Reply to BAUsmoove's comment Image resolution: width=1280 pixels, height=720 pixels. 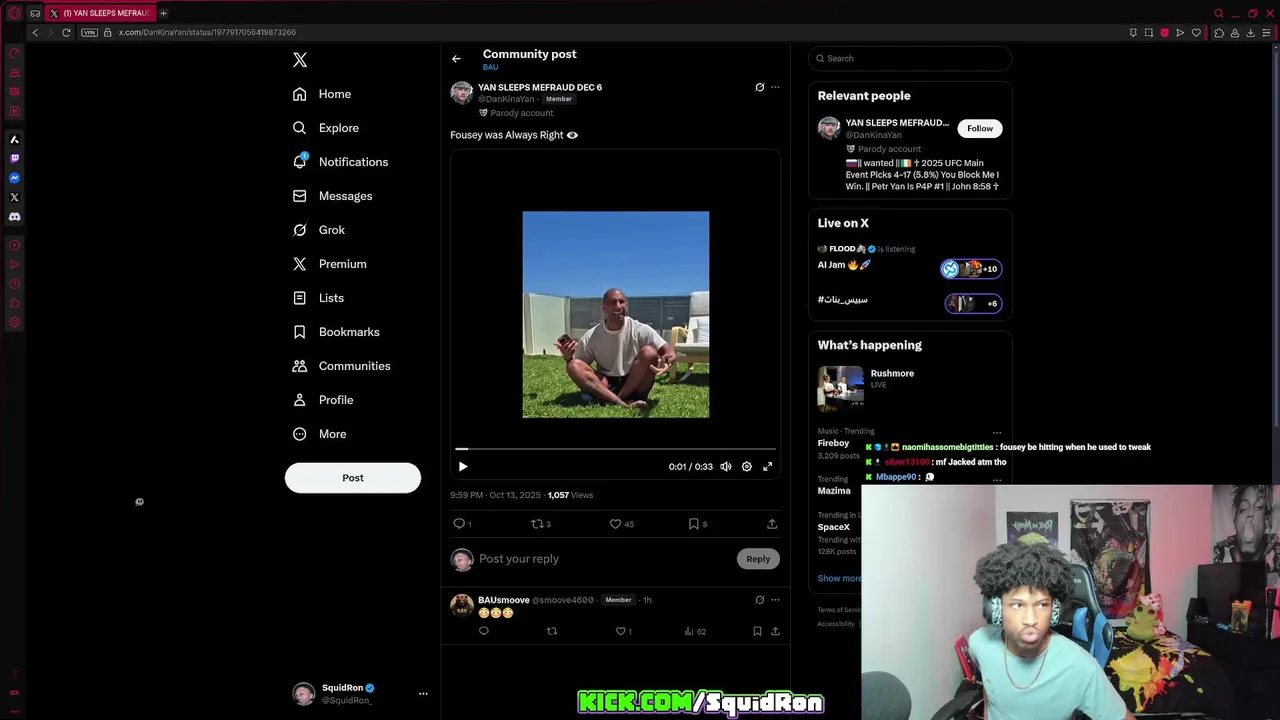coord(484,631)
